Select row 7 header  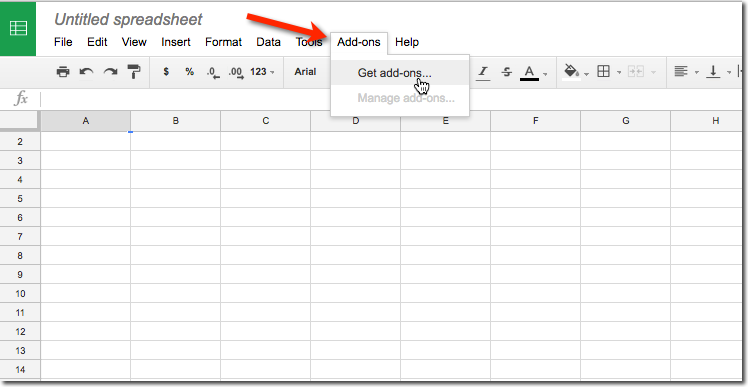point(20,237)
